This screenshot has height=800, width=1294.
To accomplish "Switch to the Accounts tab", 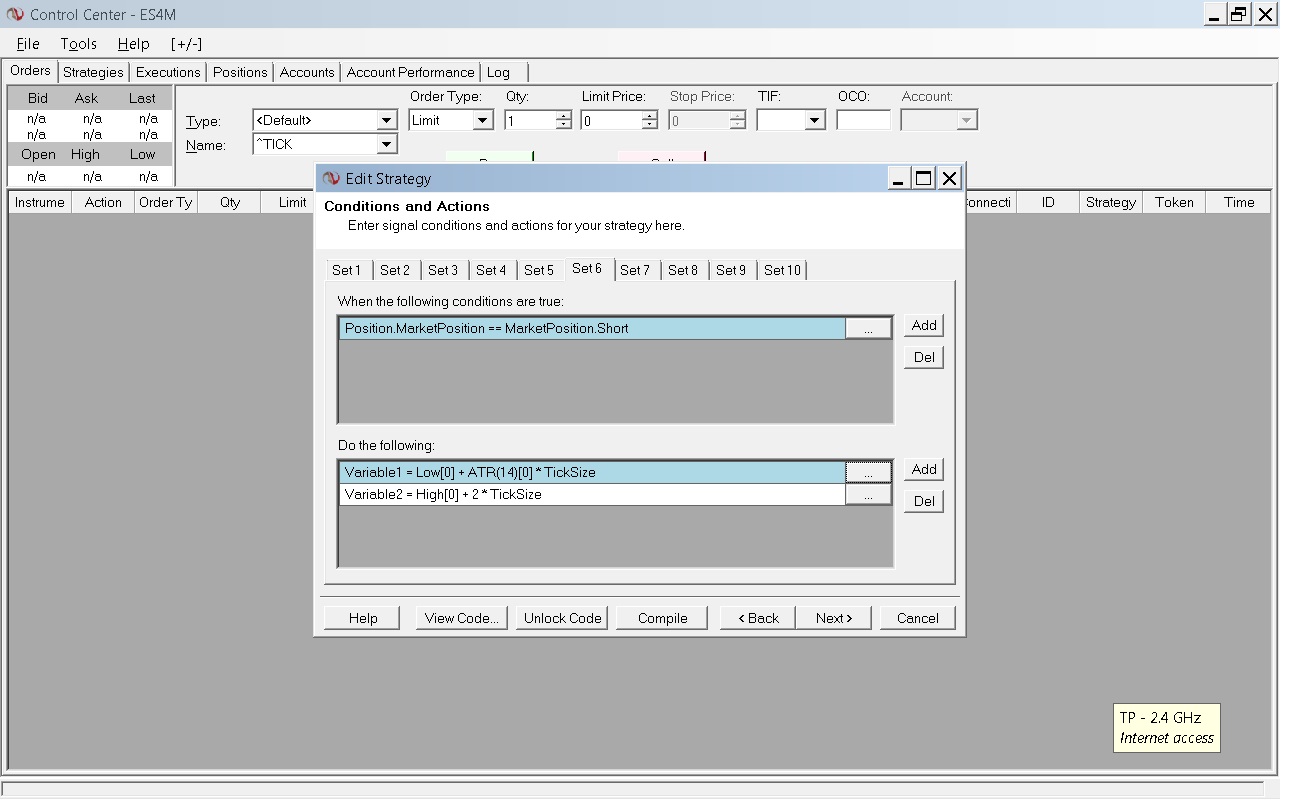I will tap(307, 72).
